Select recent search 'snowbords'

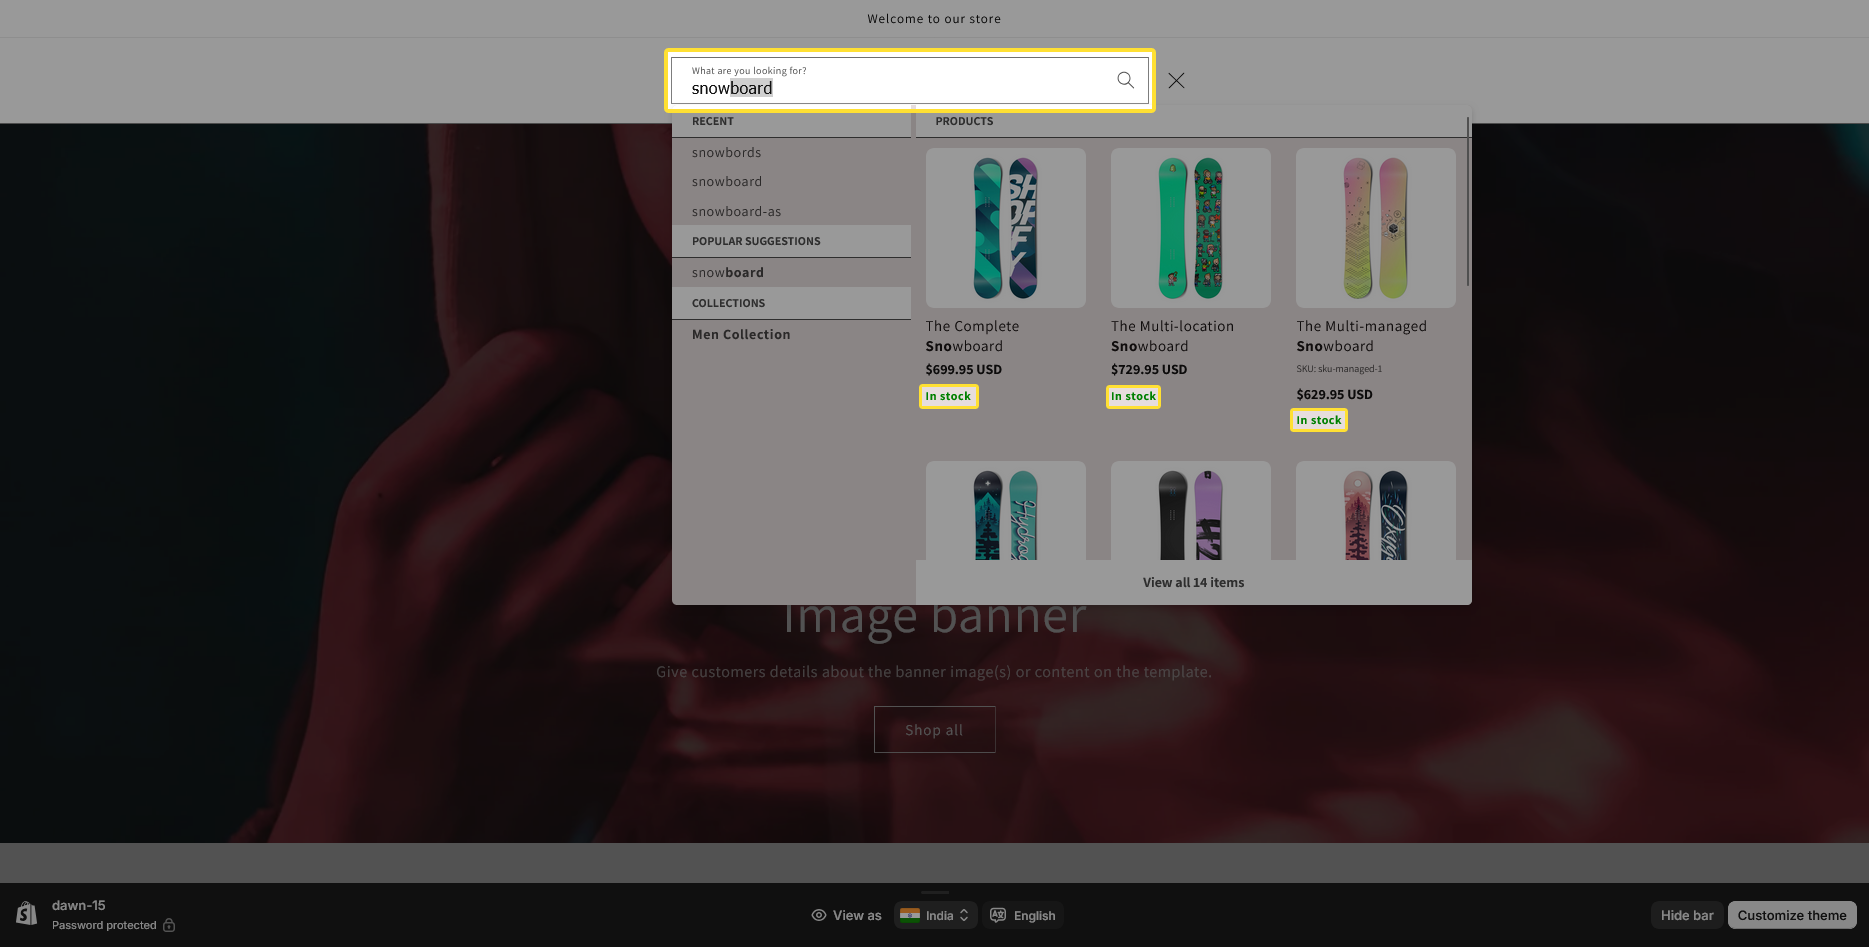pos(726,153)
